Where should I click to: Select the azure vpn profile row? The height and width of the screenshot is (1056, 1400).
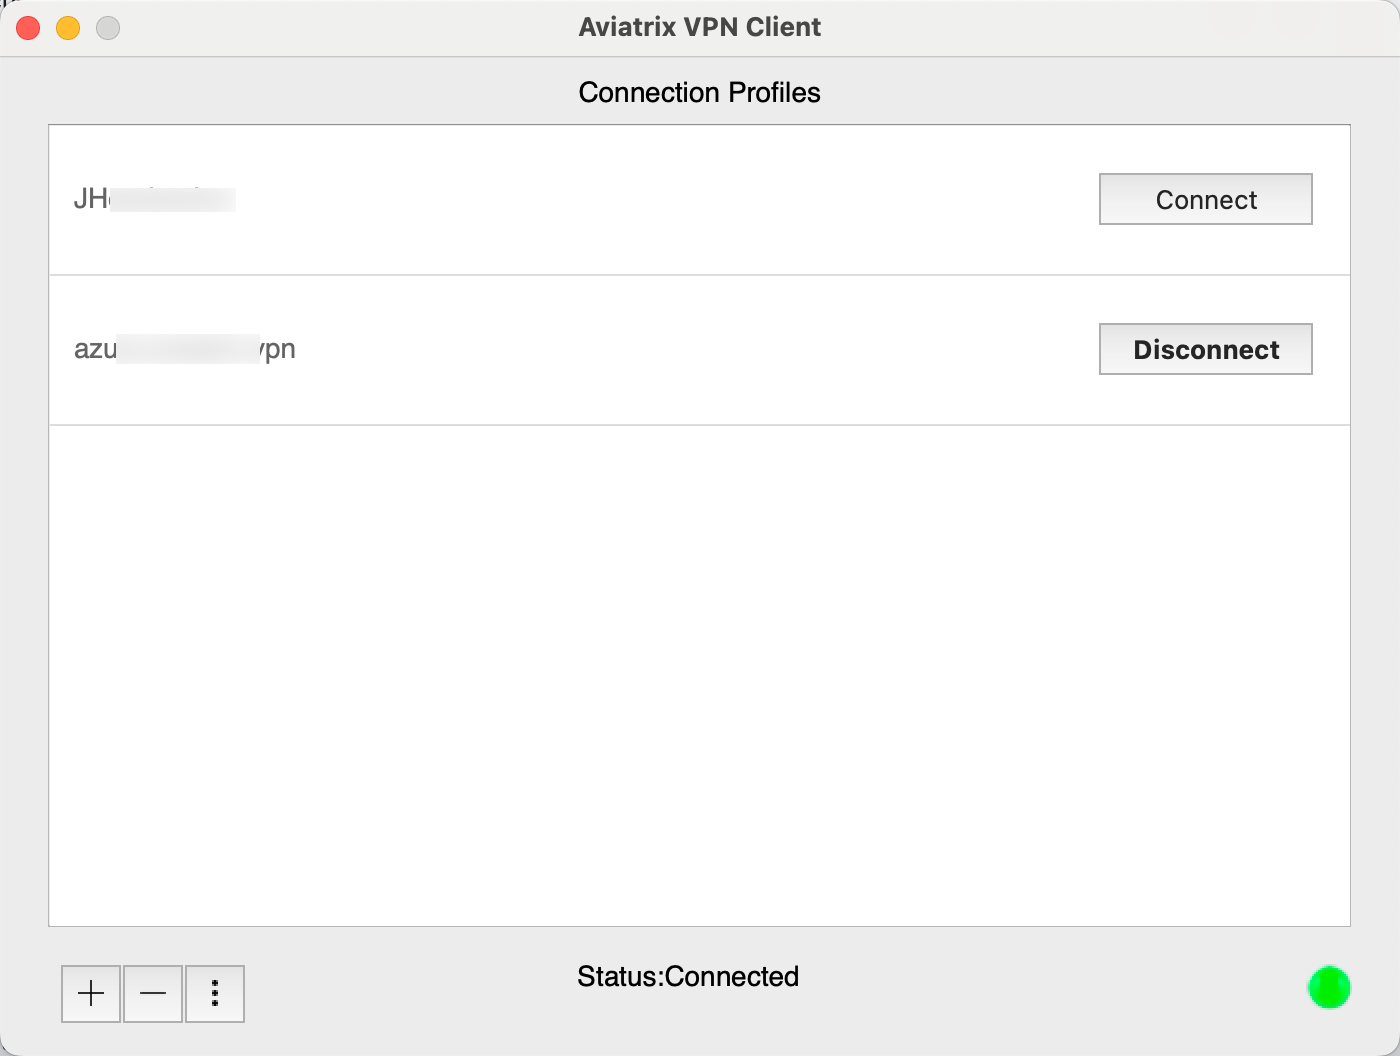(x=500, y=349)
